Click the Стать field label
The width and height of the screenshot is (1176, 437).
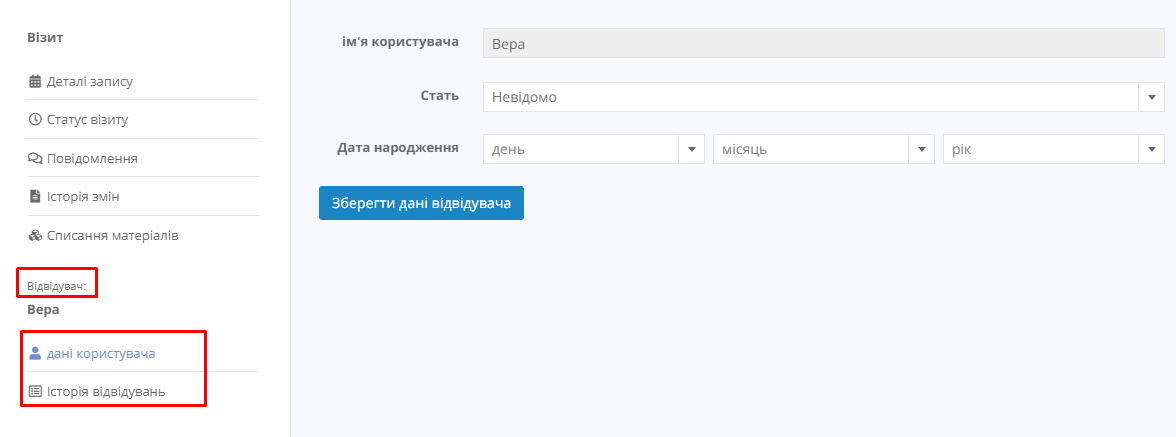[440, 96]
